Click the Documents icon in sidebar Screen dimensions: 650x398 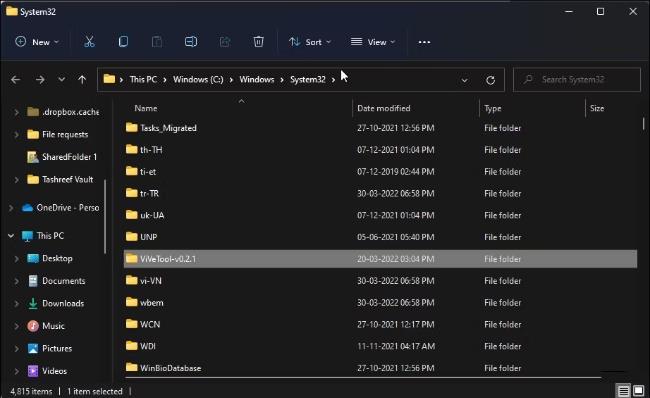(33, 281)
